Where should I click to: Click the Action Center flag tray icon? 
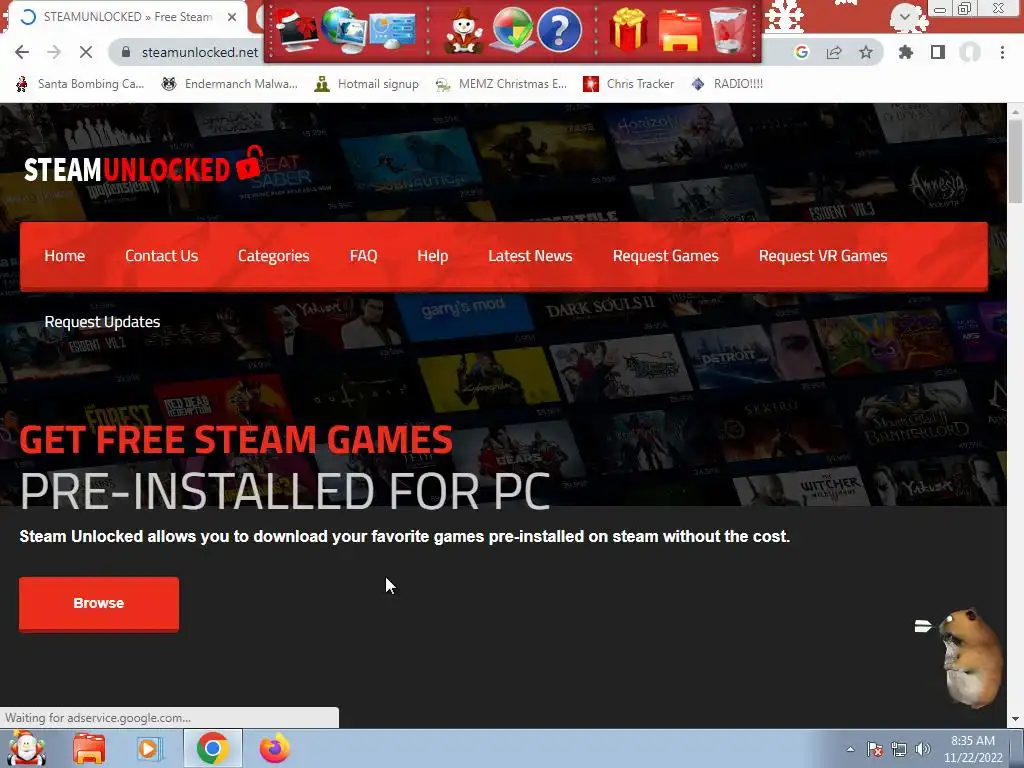[x=874, y=749]
